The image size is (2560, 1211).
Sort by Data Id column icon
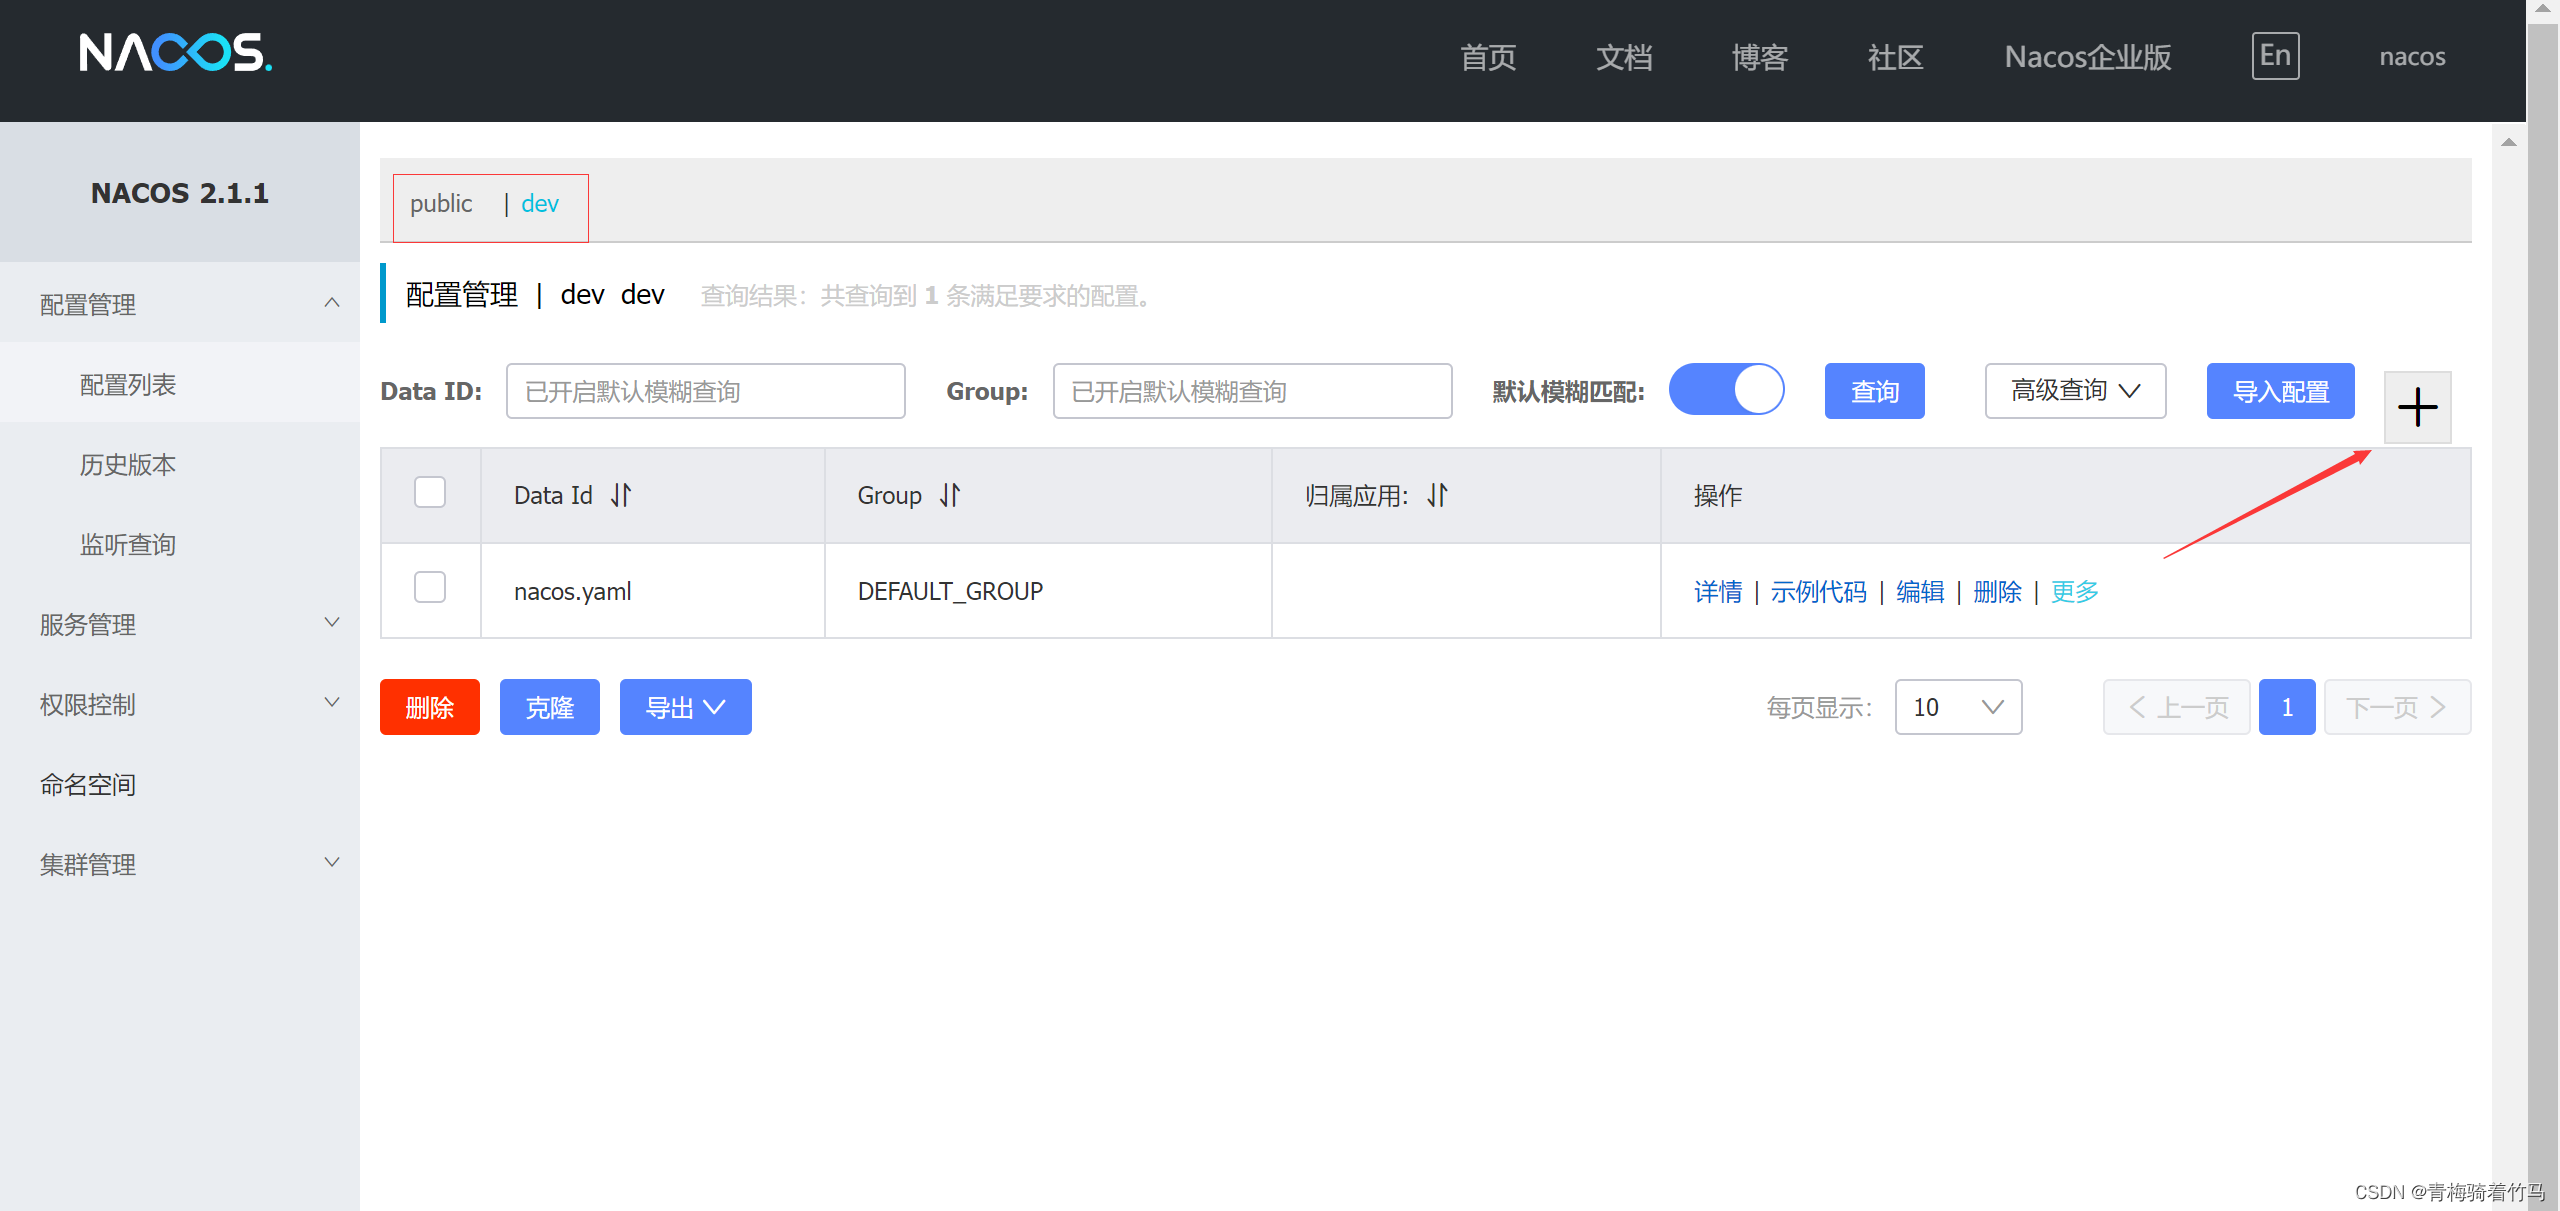(x=621, y=495)
